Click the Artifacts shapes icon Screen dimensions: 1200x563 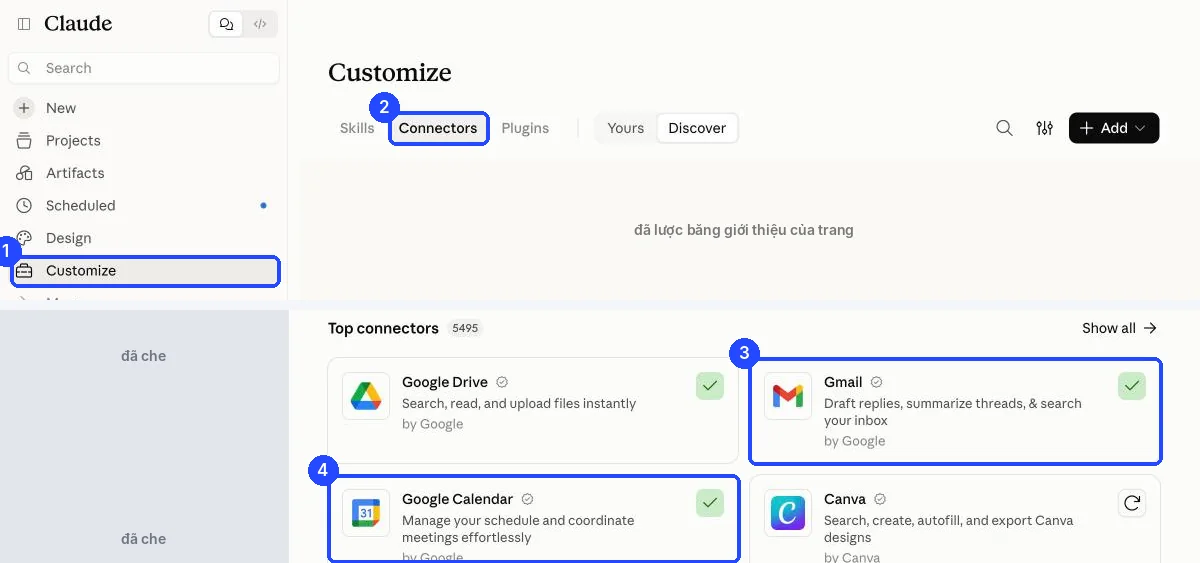[x=25, y=173]
